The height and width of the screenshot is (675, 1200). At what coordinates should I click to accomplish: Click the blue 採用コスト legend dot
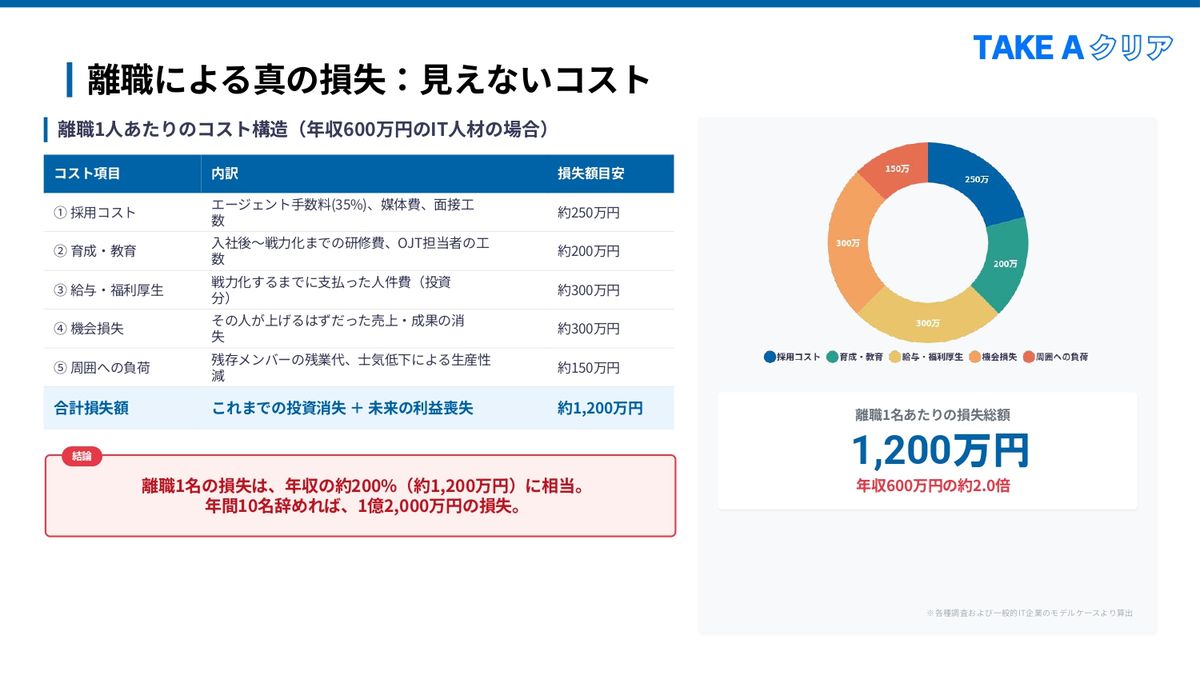point(769,356)
